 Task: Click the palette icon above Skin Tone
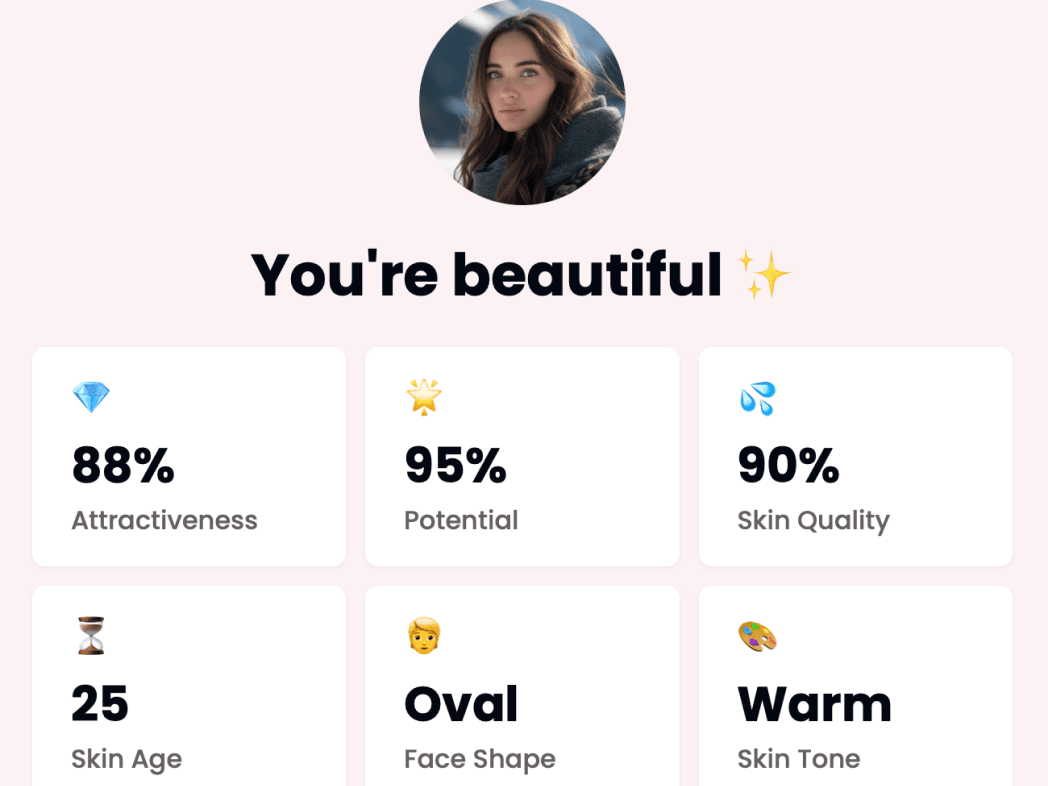[x=758, y=635]
